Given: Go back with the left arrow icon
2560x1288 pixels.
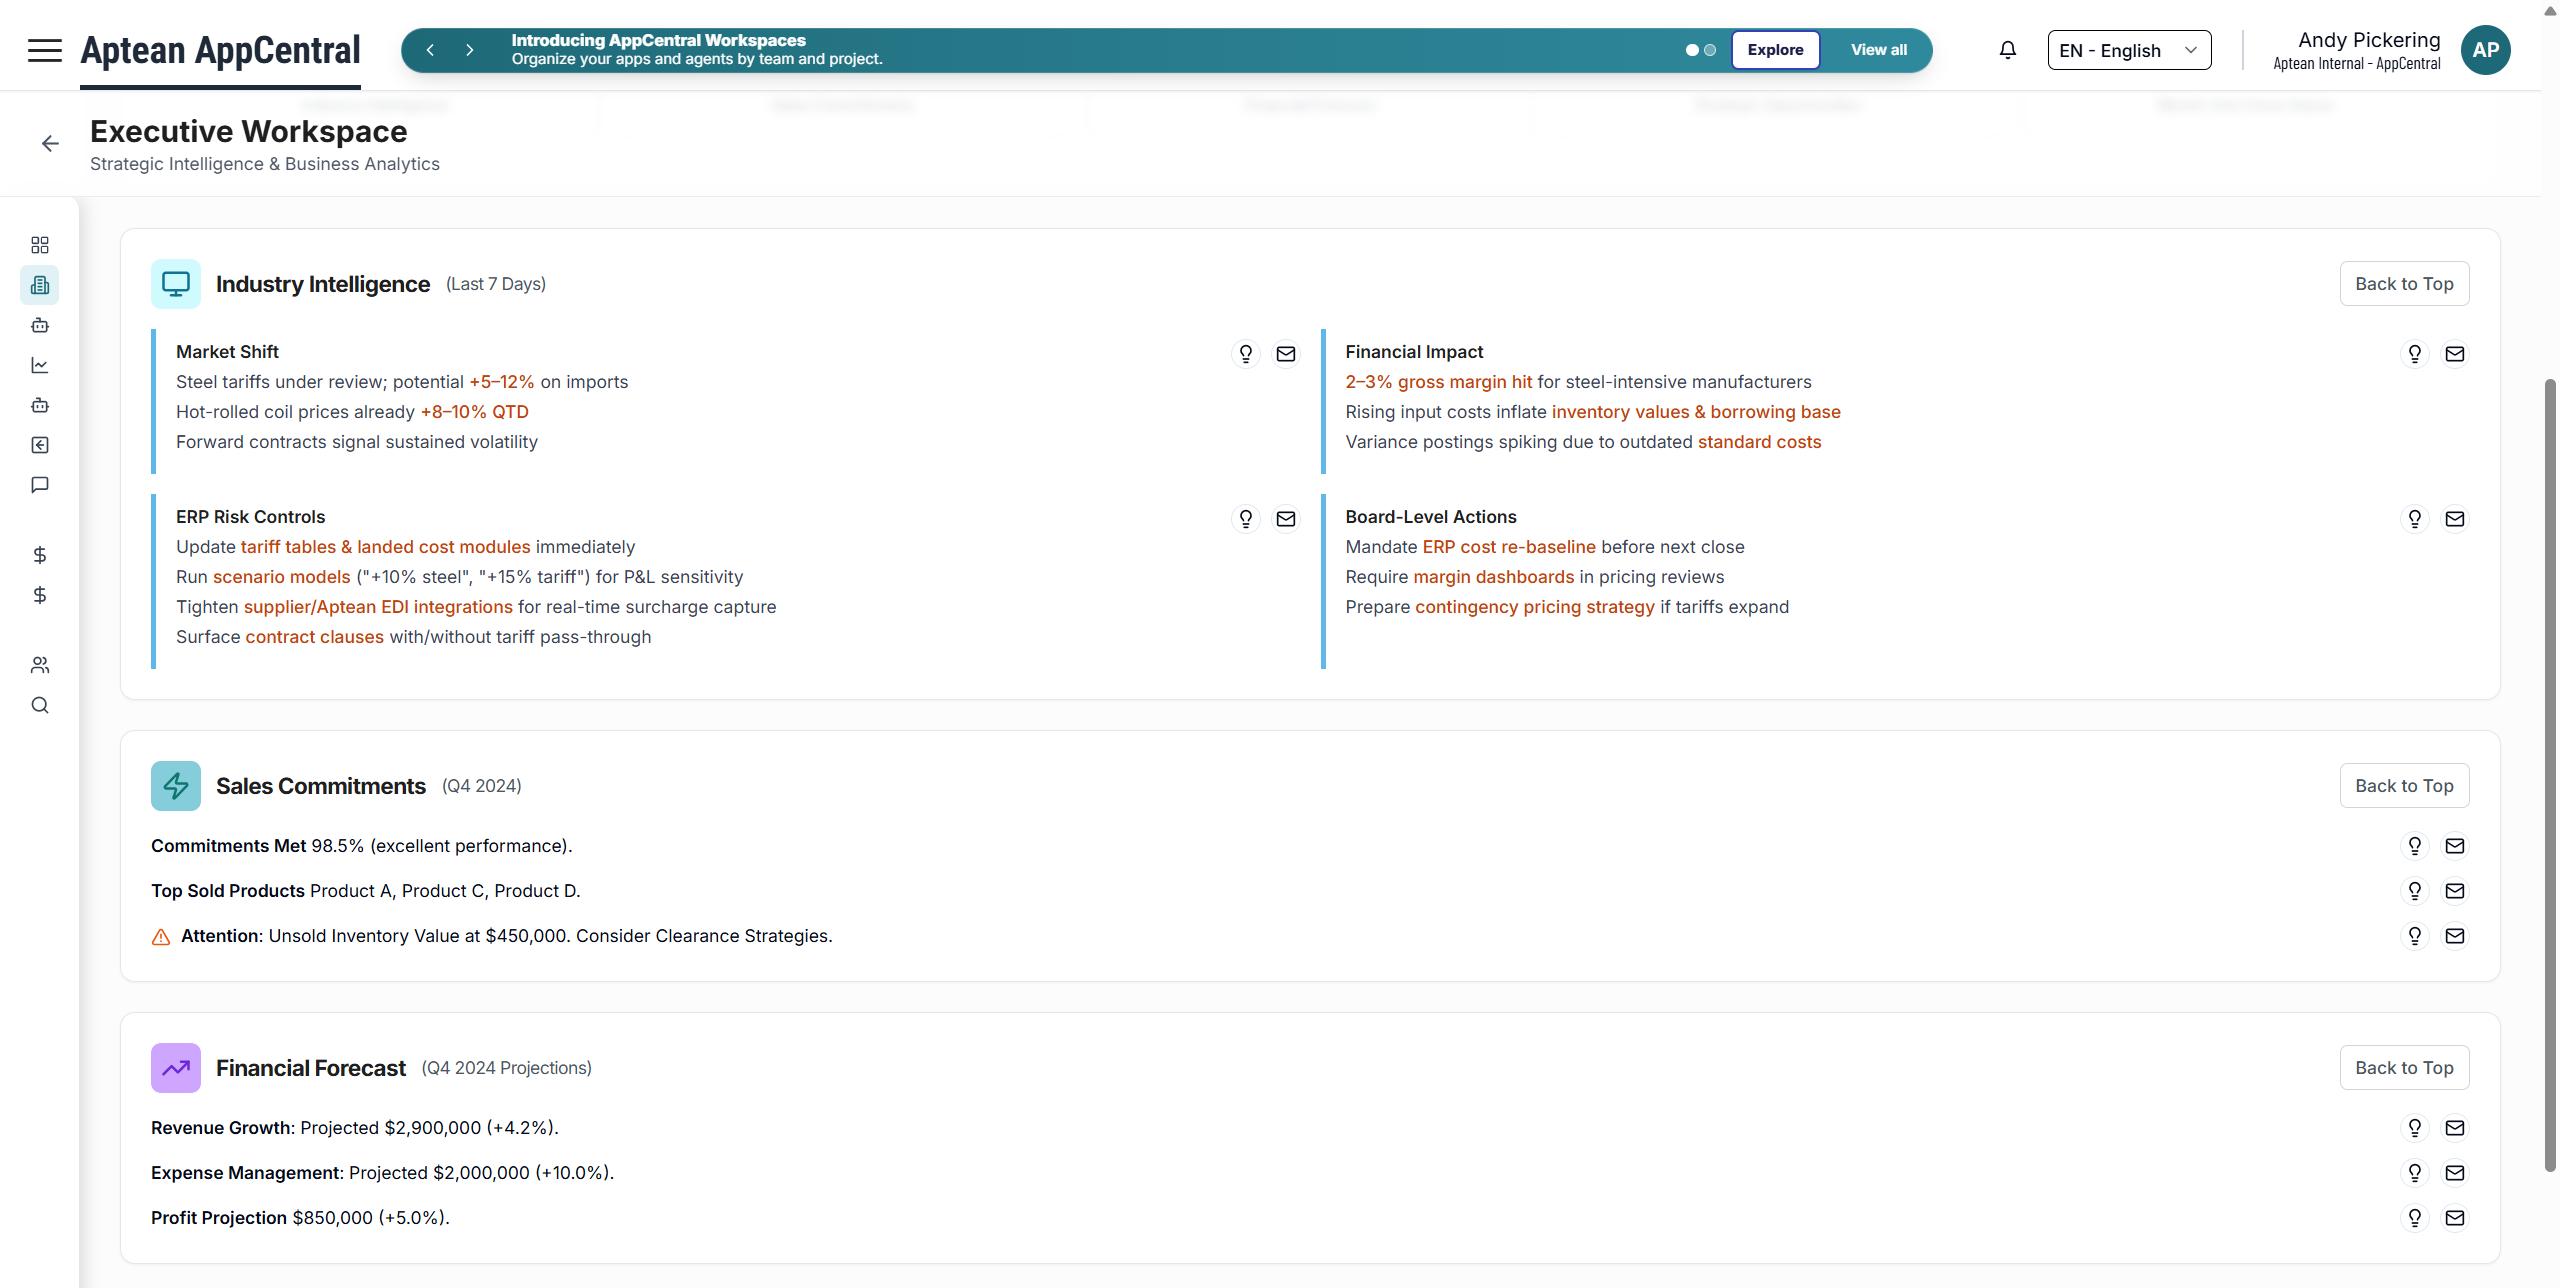Looking at the screenshot, I should pyautogui.click(x=50, y=144).
